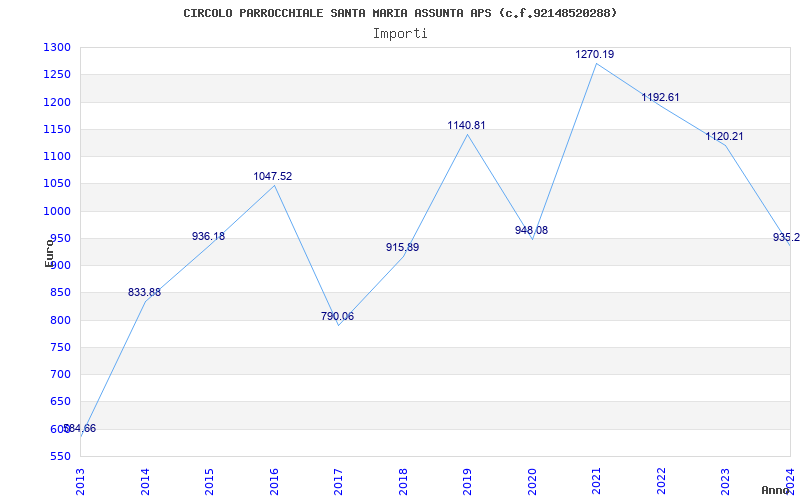Click the Euro axis title

[x=49, y=253]
